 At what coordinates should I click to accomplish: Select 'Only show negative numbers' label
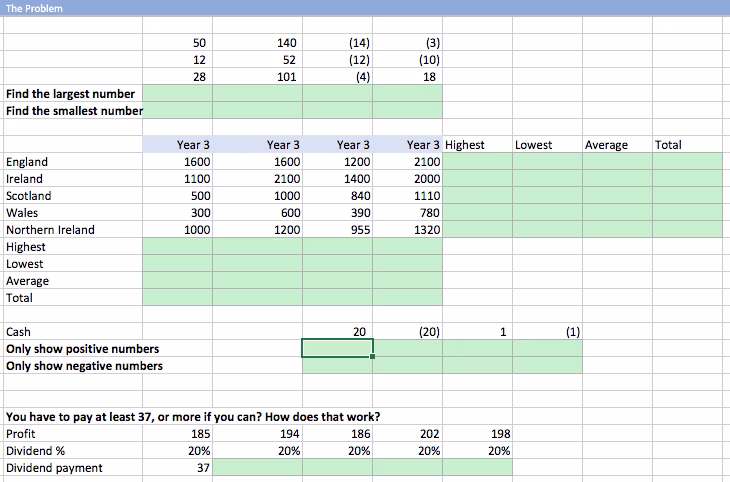[x=85, y=366]
